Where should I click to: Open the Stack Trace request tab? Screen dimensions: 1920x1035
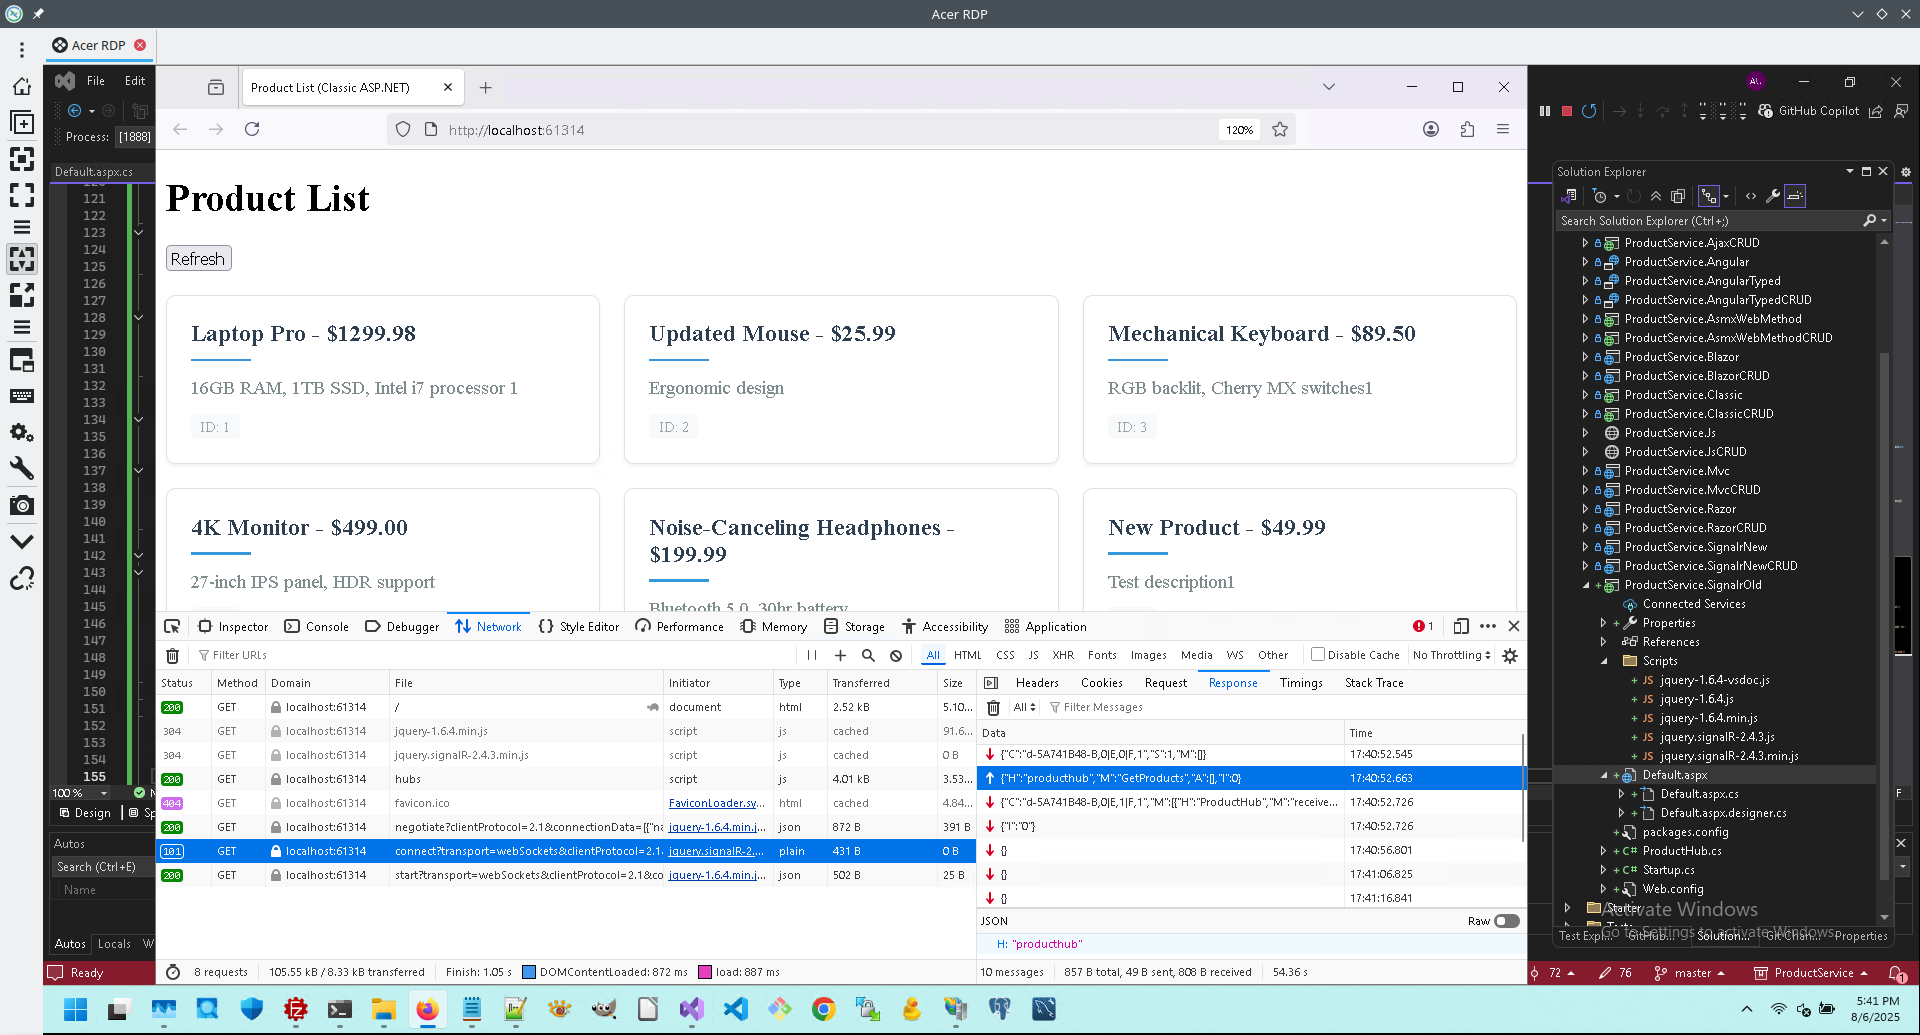(x=1374, y=683)
